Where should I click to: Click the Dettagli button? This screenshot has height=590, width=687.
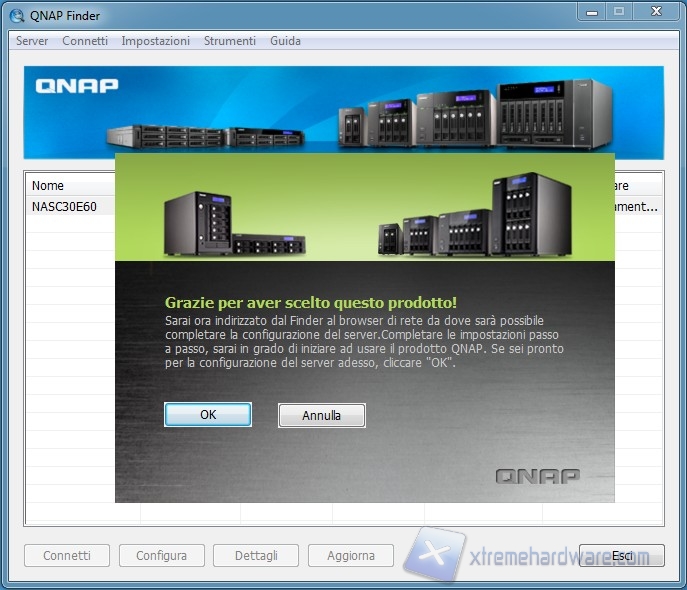tap(256, 556)
